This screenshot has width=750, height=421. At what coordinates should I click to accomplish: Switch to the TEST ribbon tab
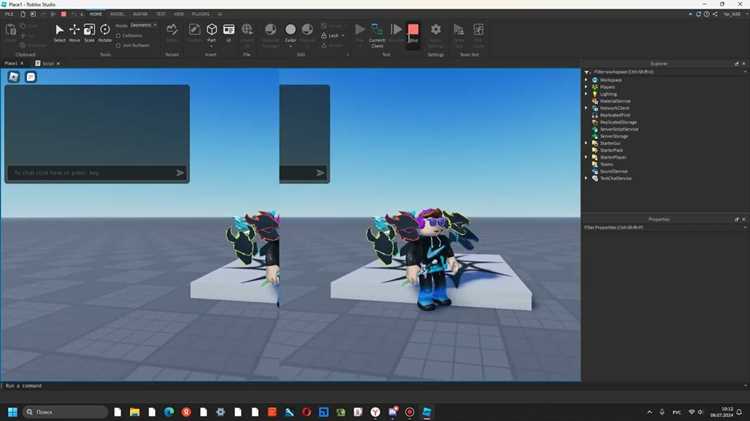click(x=161, y=14)
